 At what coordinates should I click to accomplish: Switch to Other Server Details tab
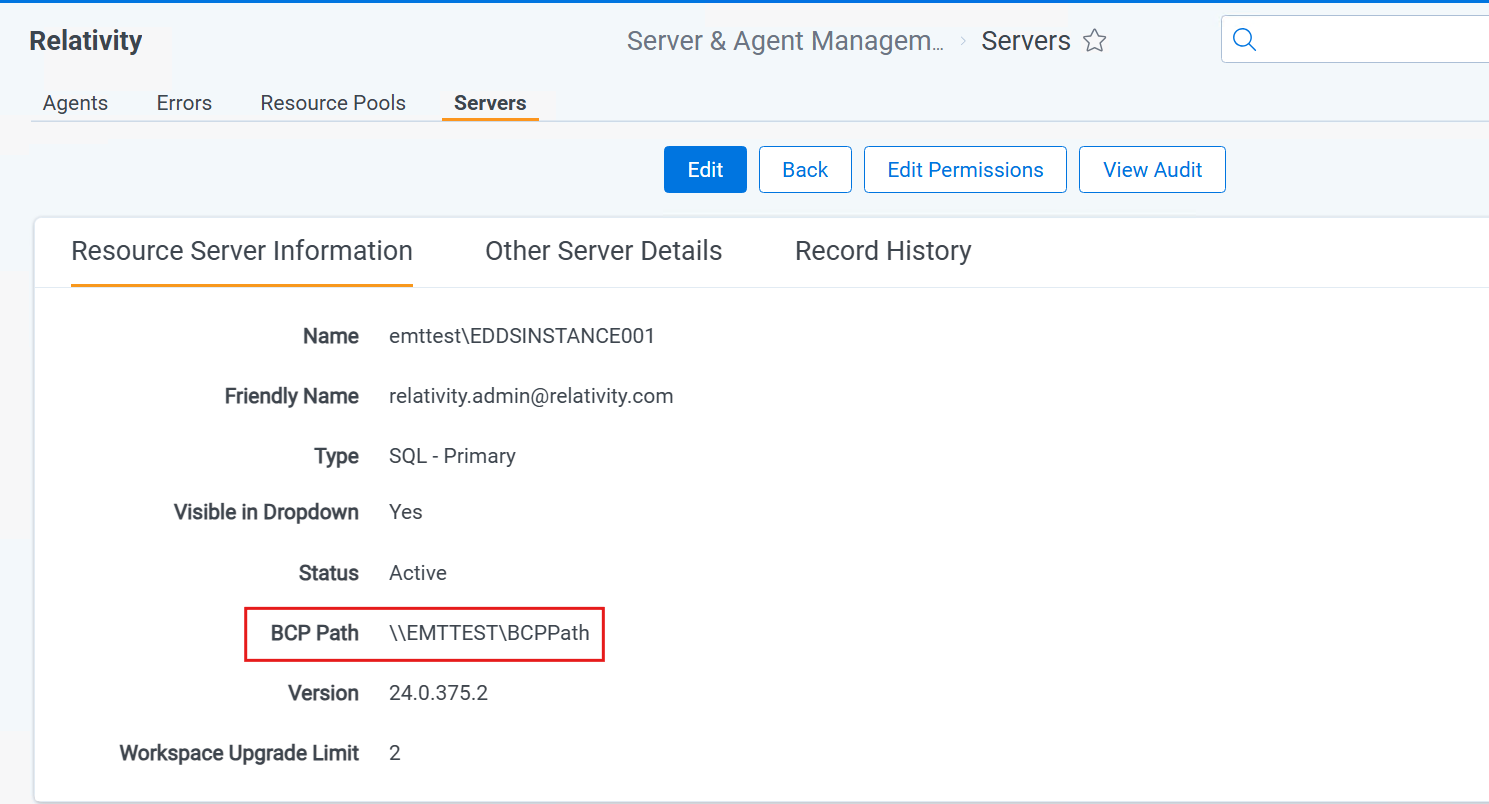pos(603,251)
